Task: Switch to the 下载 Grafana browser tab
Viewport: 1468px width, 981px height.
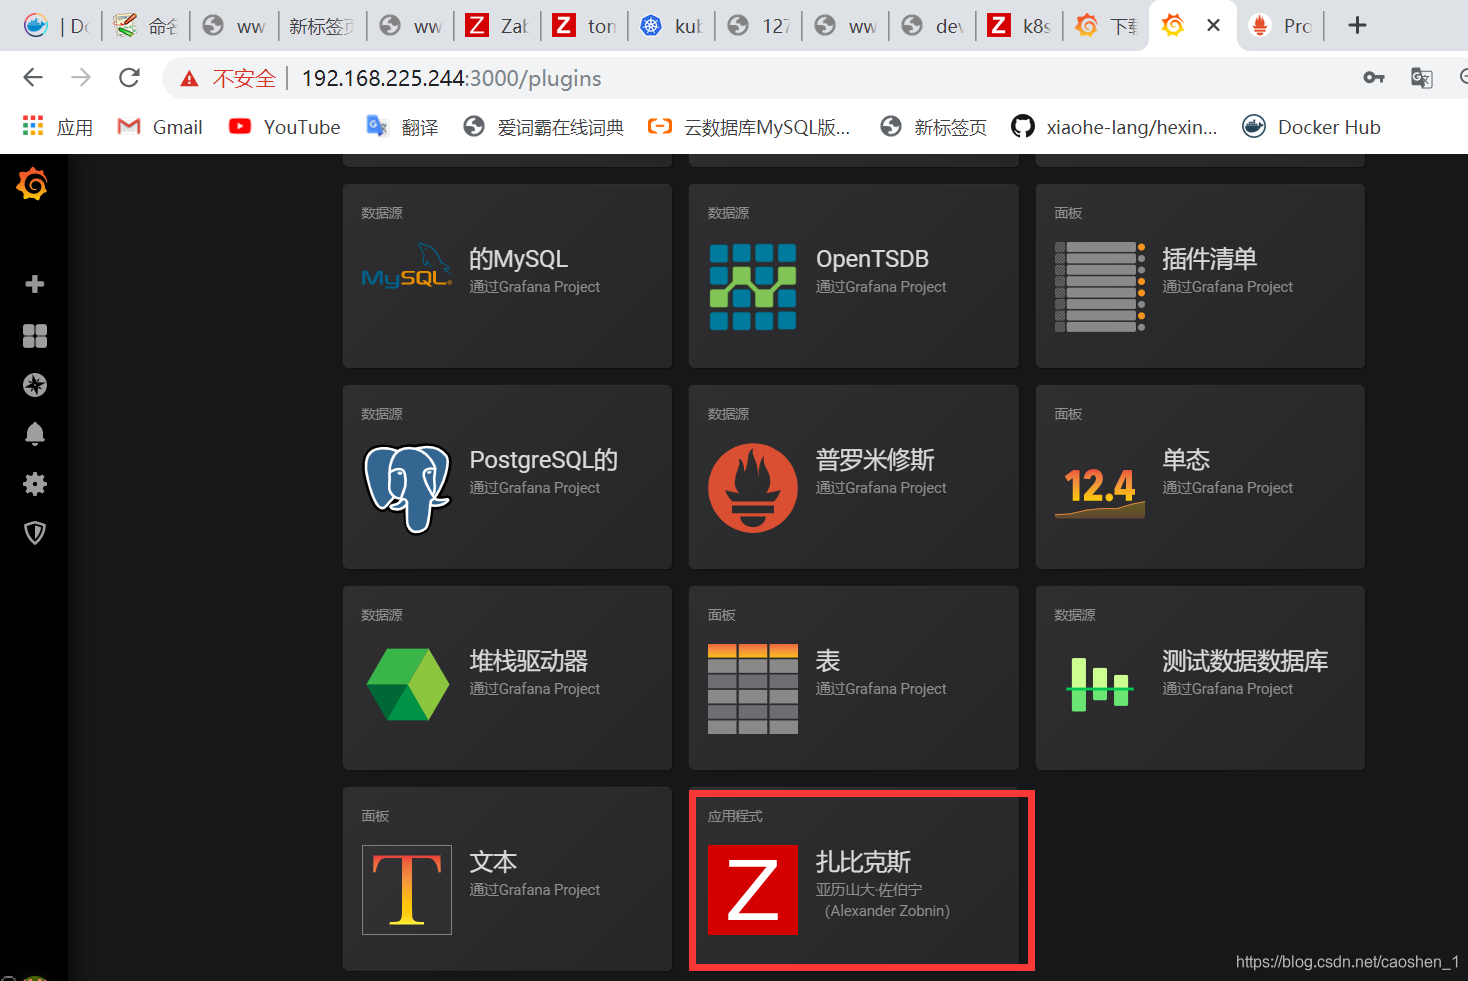Action: [x=1106, y=26]
